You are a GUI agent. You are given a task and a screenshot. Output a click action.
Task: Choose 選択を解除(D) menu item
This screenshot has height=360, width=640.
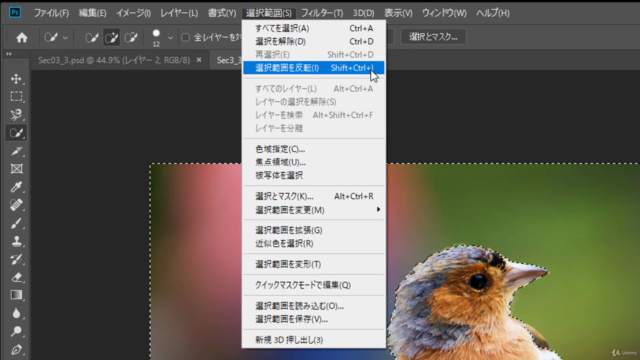tap(313, 41)
